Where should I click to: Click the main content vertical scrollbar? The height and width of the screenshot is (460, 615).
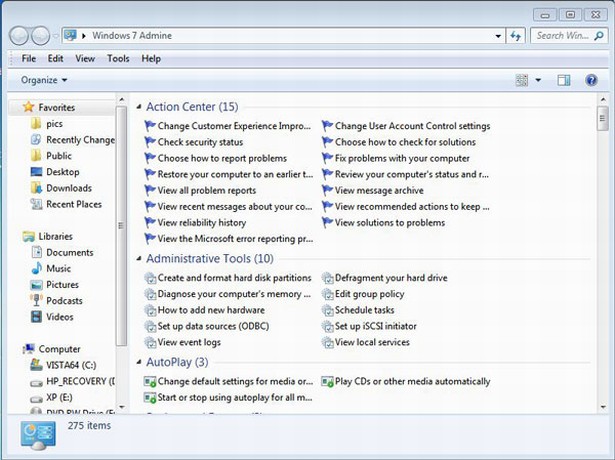pyautogui.click(x=602, y=250)
